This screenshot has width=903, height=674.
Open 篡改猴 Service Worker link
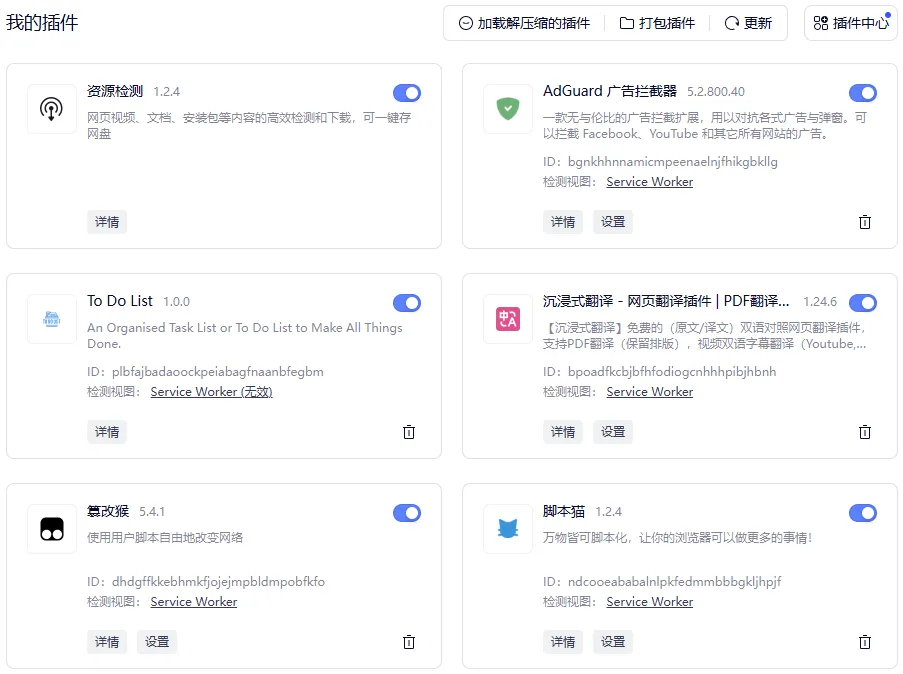[x=194, y=602]
